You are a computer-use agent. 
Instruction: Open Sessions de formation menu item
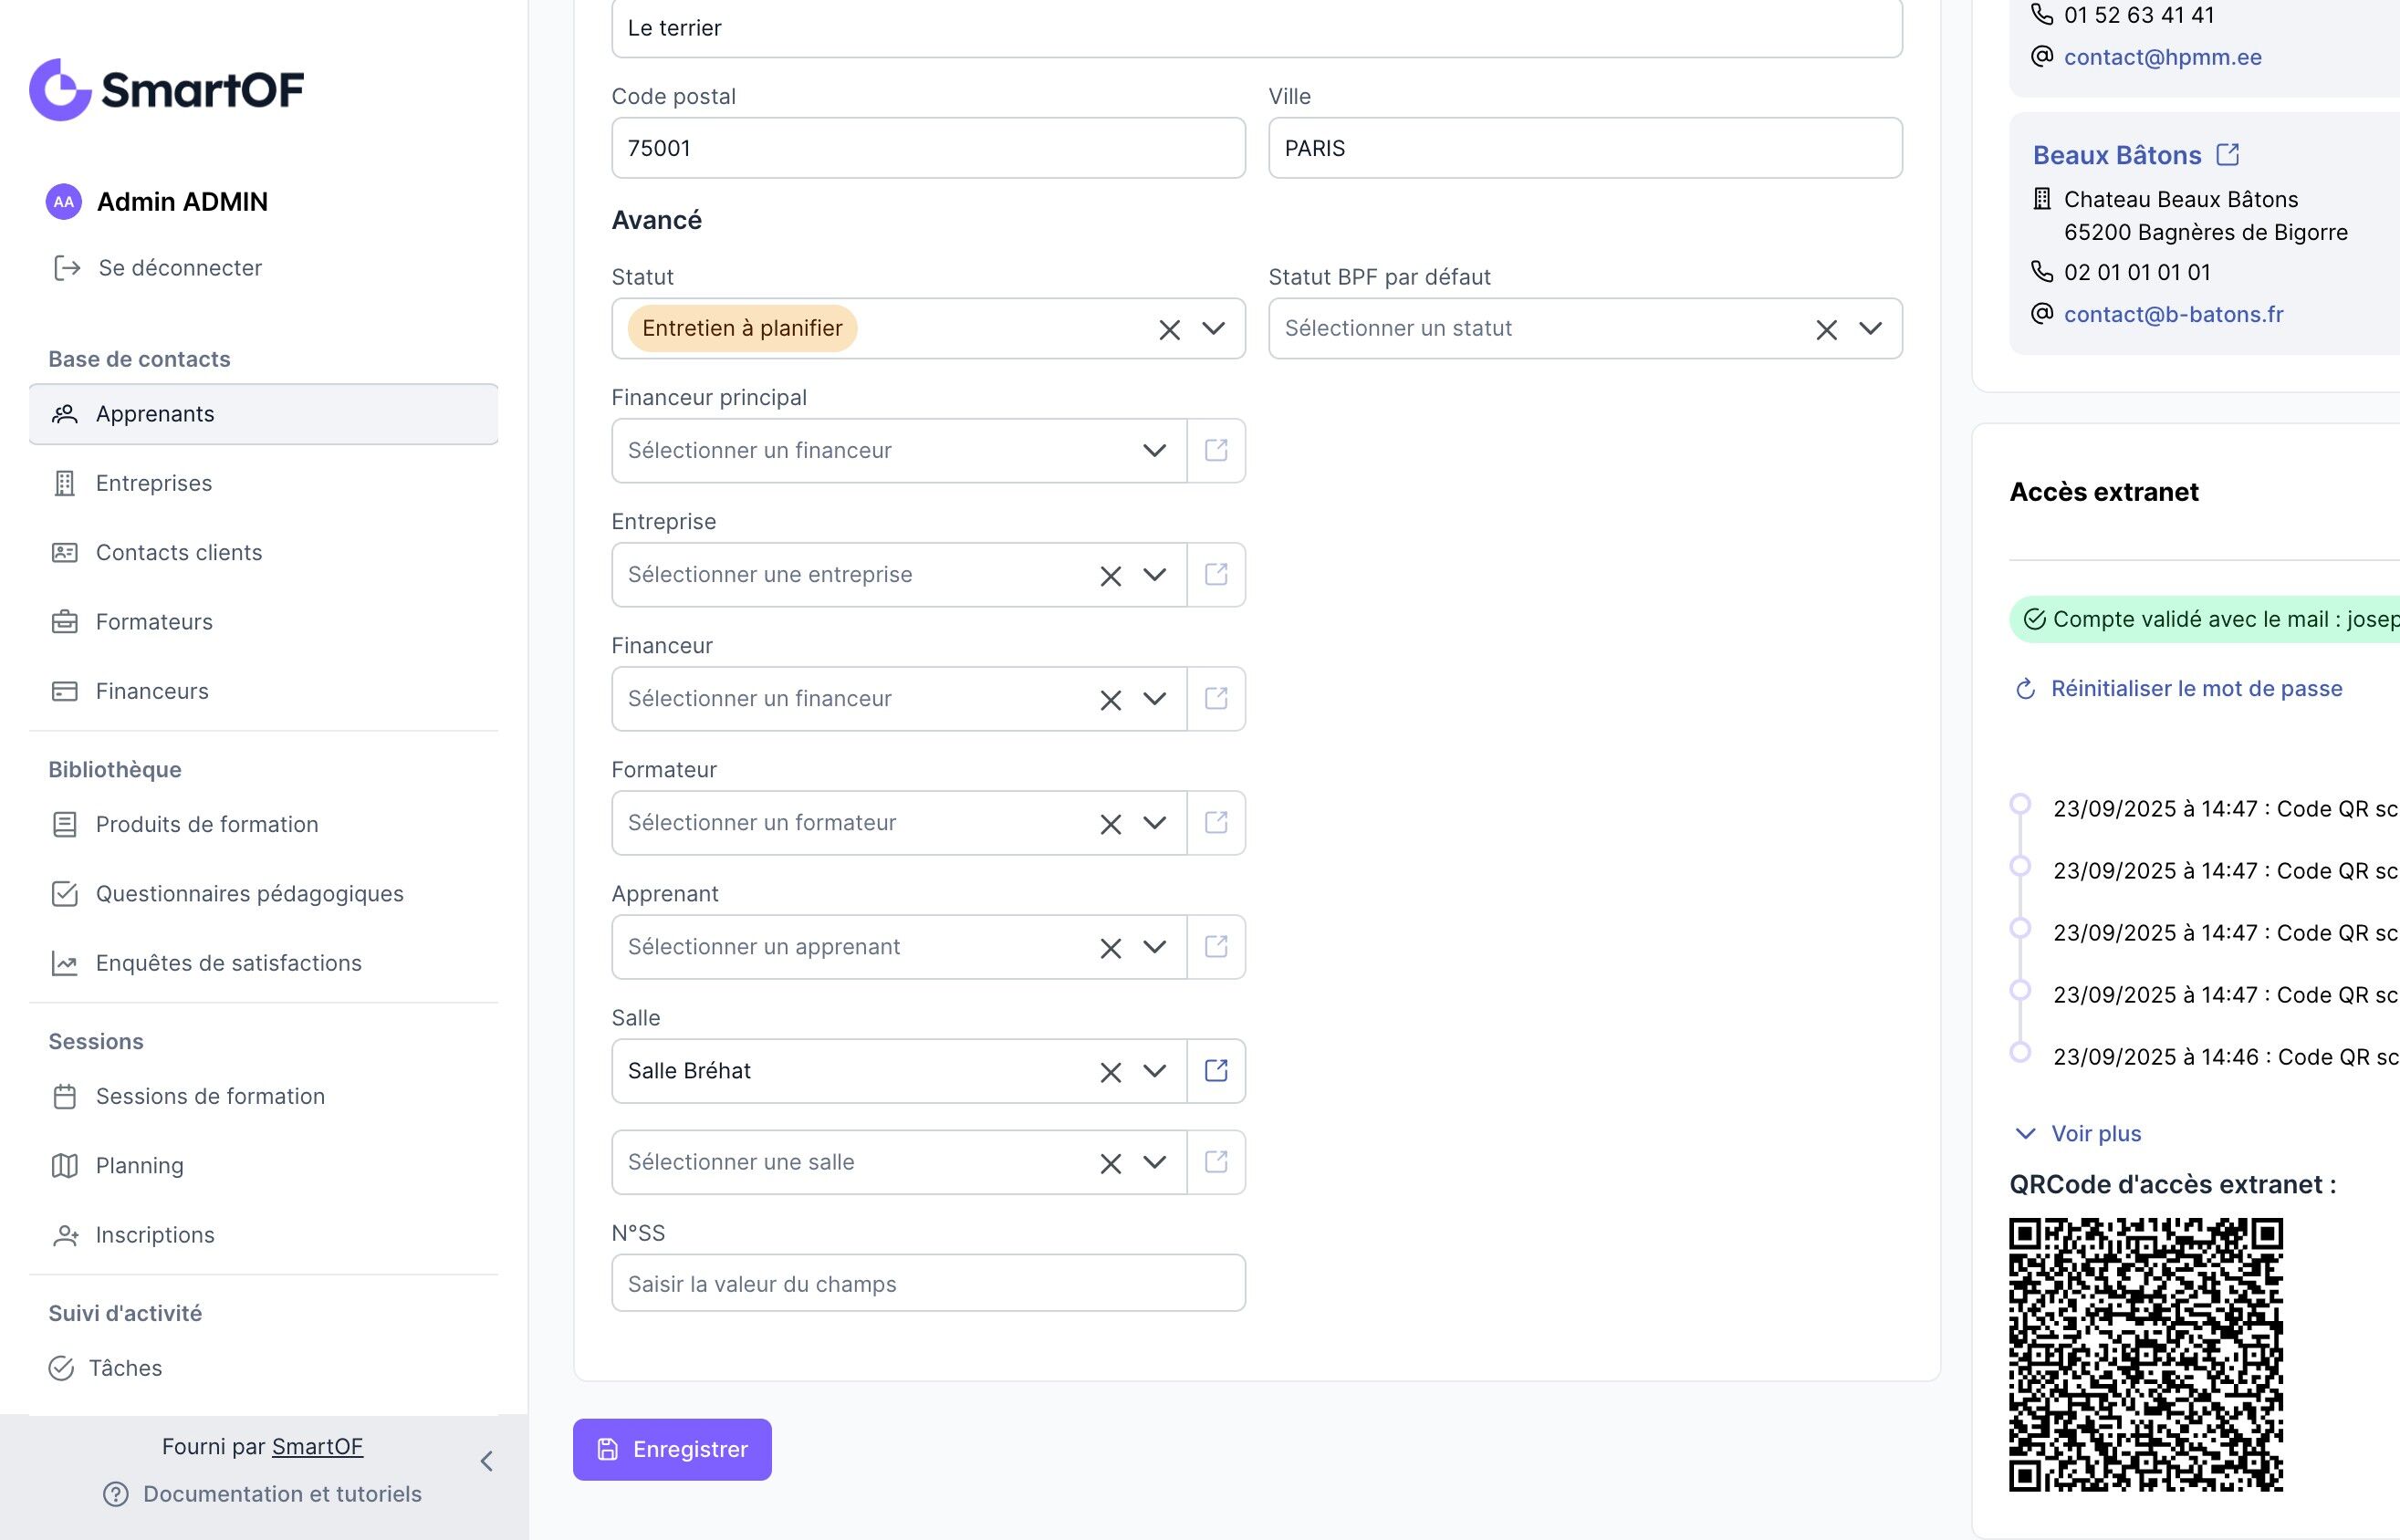pos(210,1096)
